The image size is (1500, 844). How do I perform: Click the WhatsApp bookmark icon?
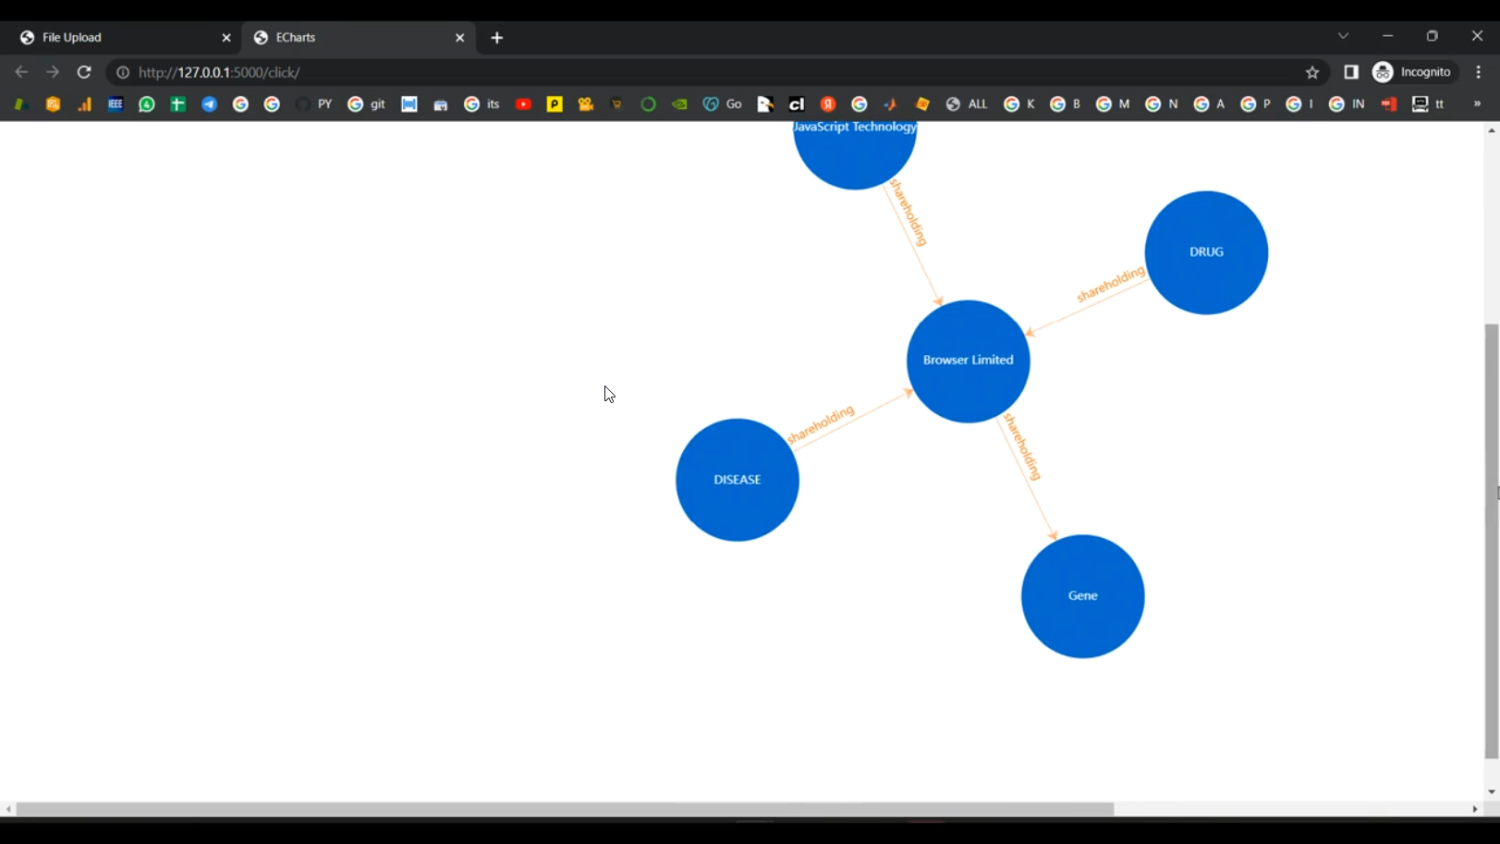click(147, 104)
